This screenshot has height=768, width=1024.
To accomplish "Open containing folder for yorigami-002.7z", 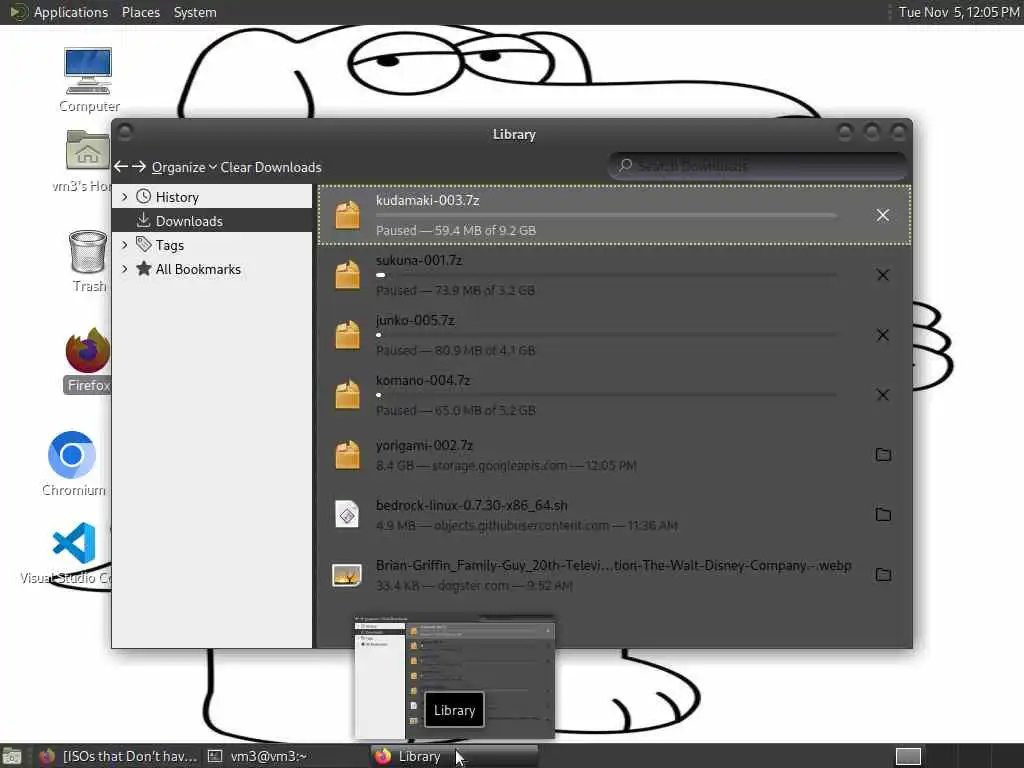I will [x=883, y=455].
